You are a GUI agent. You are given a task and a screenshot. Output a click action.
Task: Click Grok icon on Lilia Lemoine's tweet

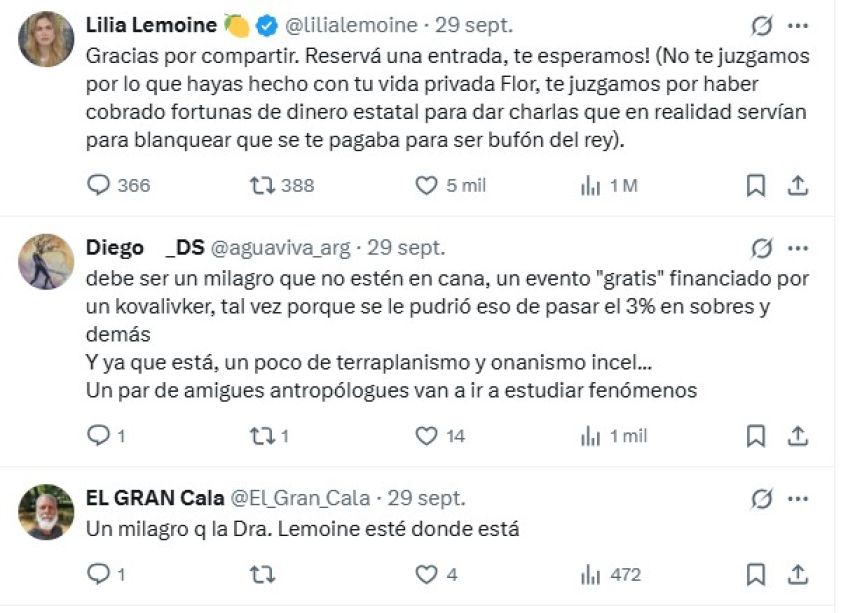pos(761,25)
